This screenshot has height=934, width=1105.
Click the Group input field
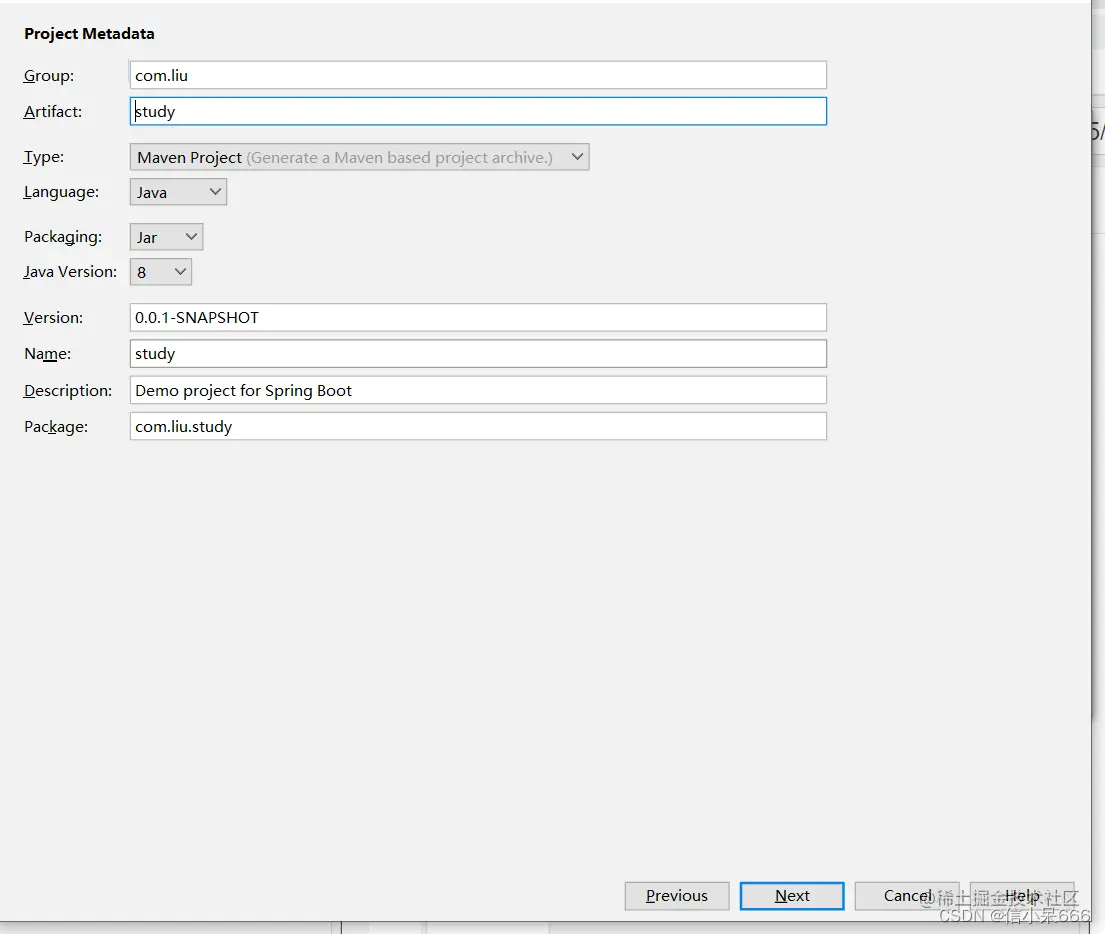pos(478,75)
